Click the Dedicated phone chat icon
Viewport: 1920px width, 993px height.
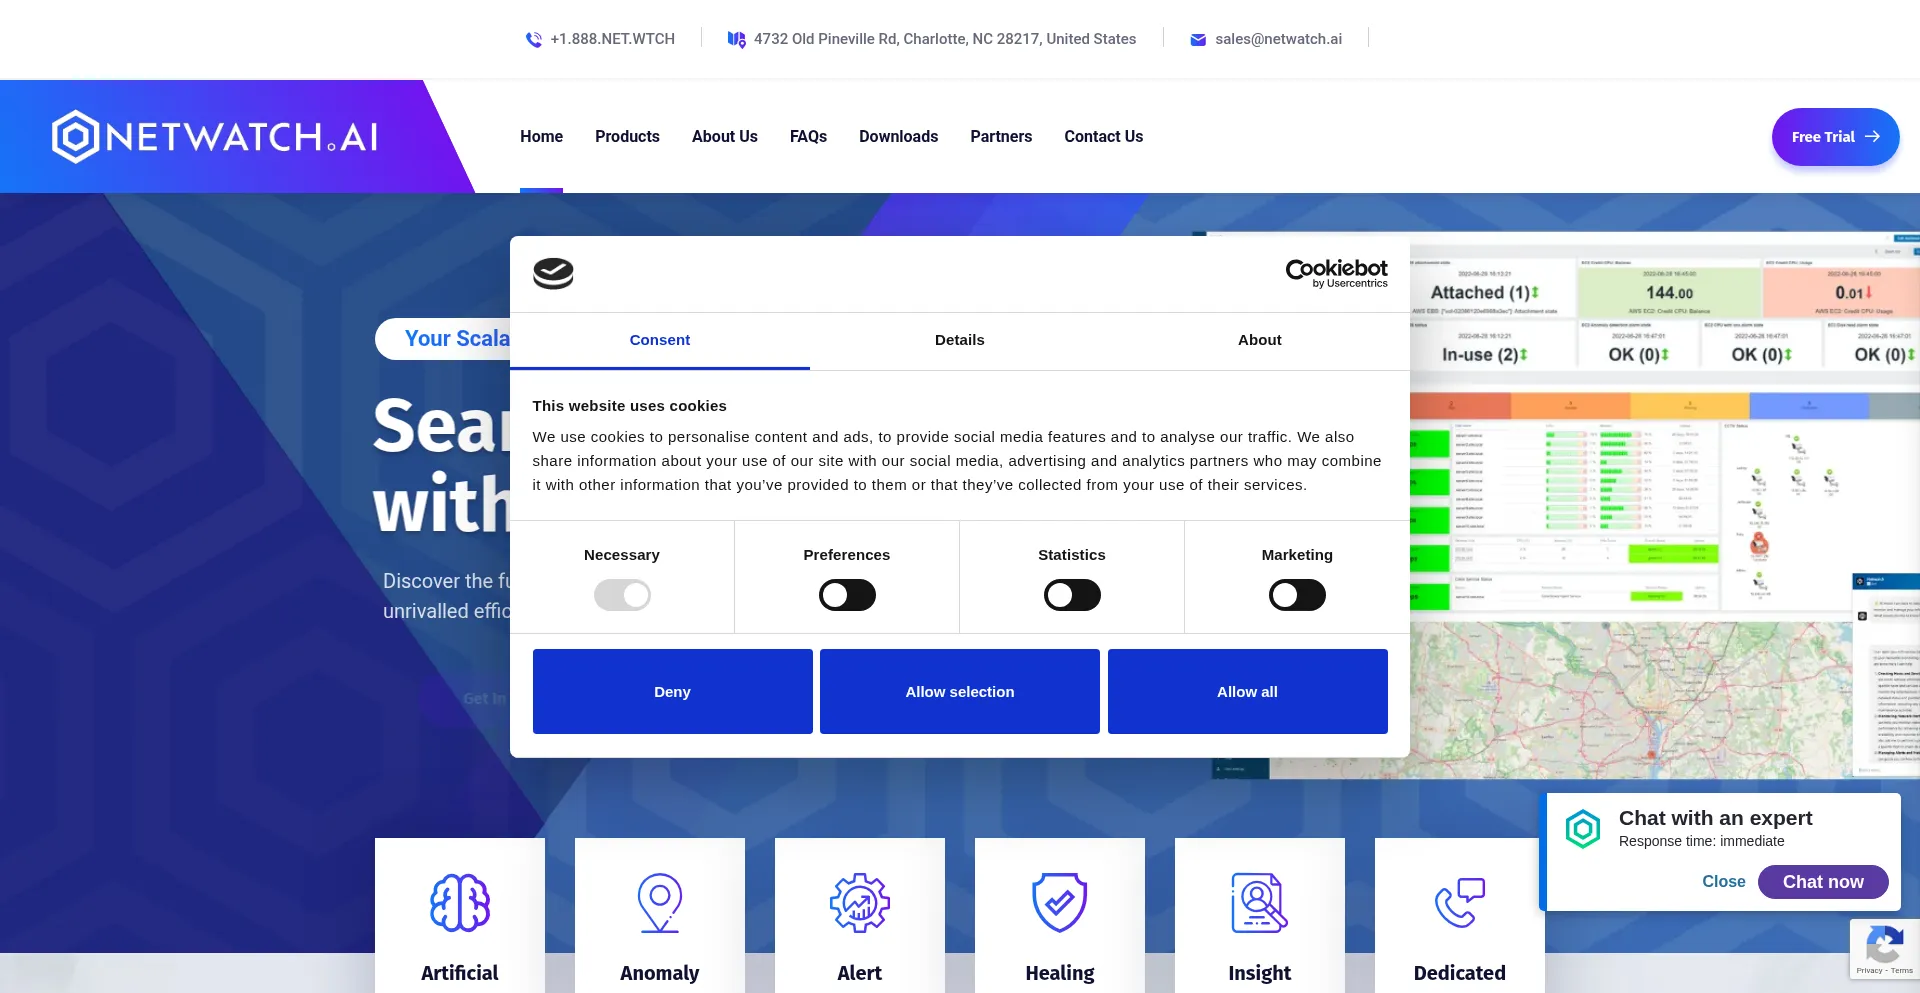1460,903
